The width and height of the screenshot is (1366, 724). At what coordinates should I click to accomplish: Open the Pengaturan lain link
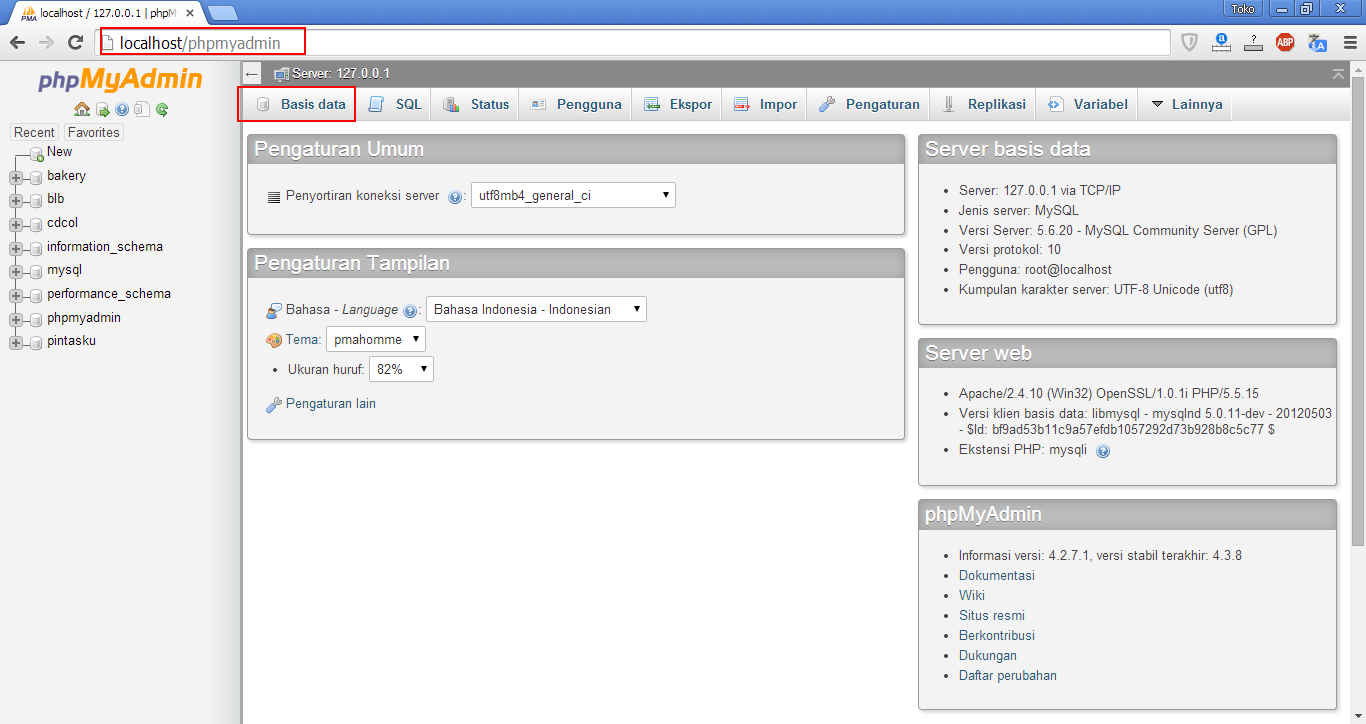tap(331, 404)
